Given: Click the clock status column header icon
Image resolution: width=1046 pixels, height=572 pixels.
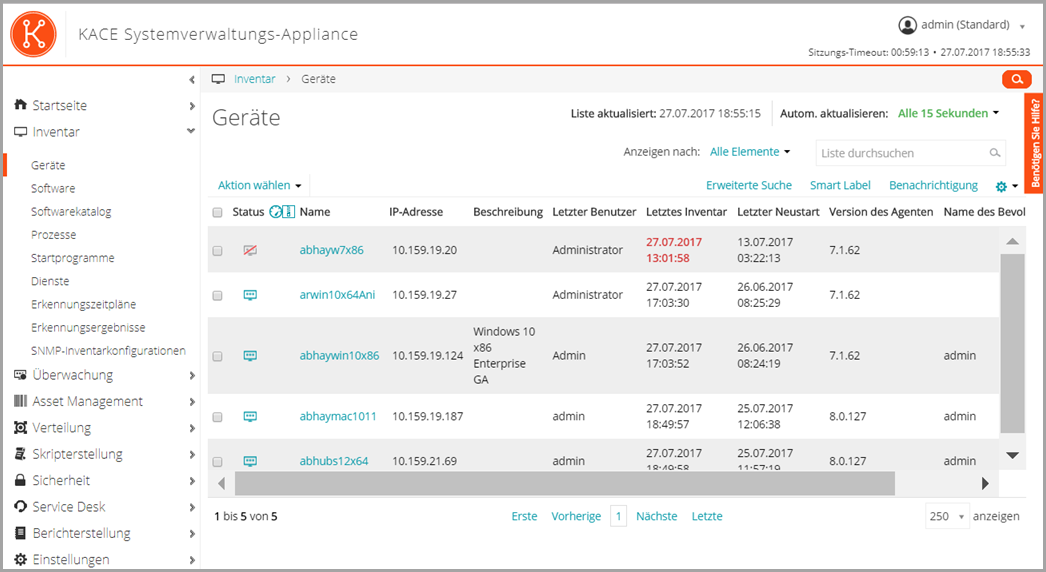Looking at the screenshot, I should (x=275, y=212).
